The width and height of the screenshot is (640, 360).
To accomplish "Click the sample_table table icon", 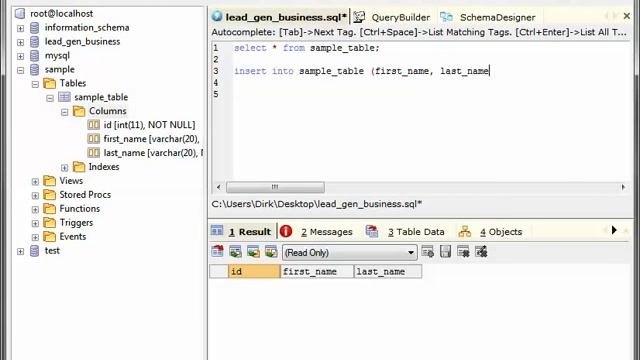I will (x=64, y=97).
